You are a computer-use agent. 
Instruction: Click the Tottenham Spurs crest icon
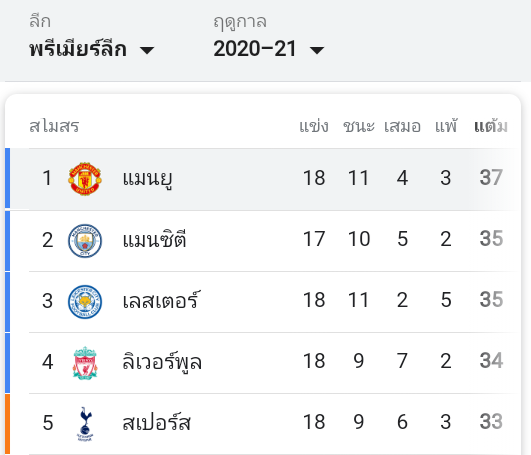pos(85,424)
